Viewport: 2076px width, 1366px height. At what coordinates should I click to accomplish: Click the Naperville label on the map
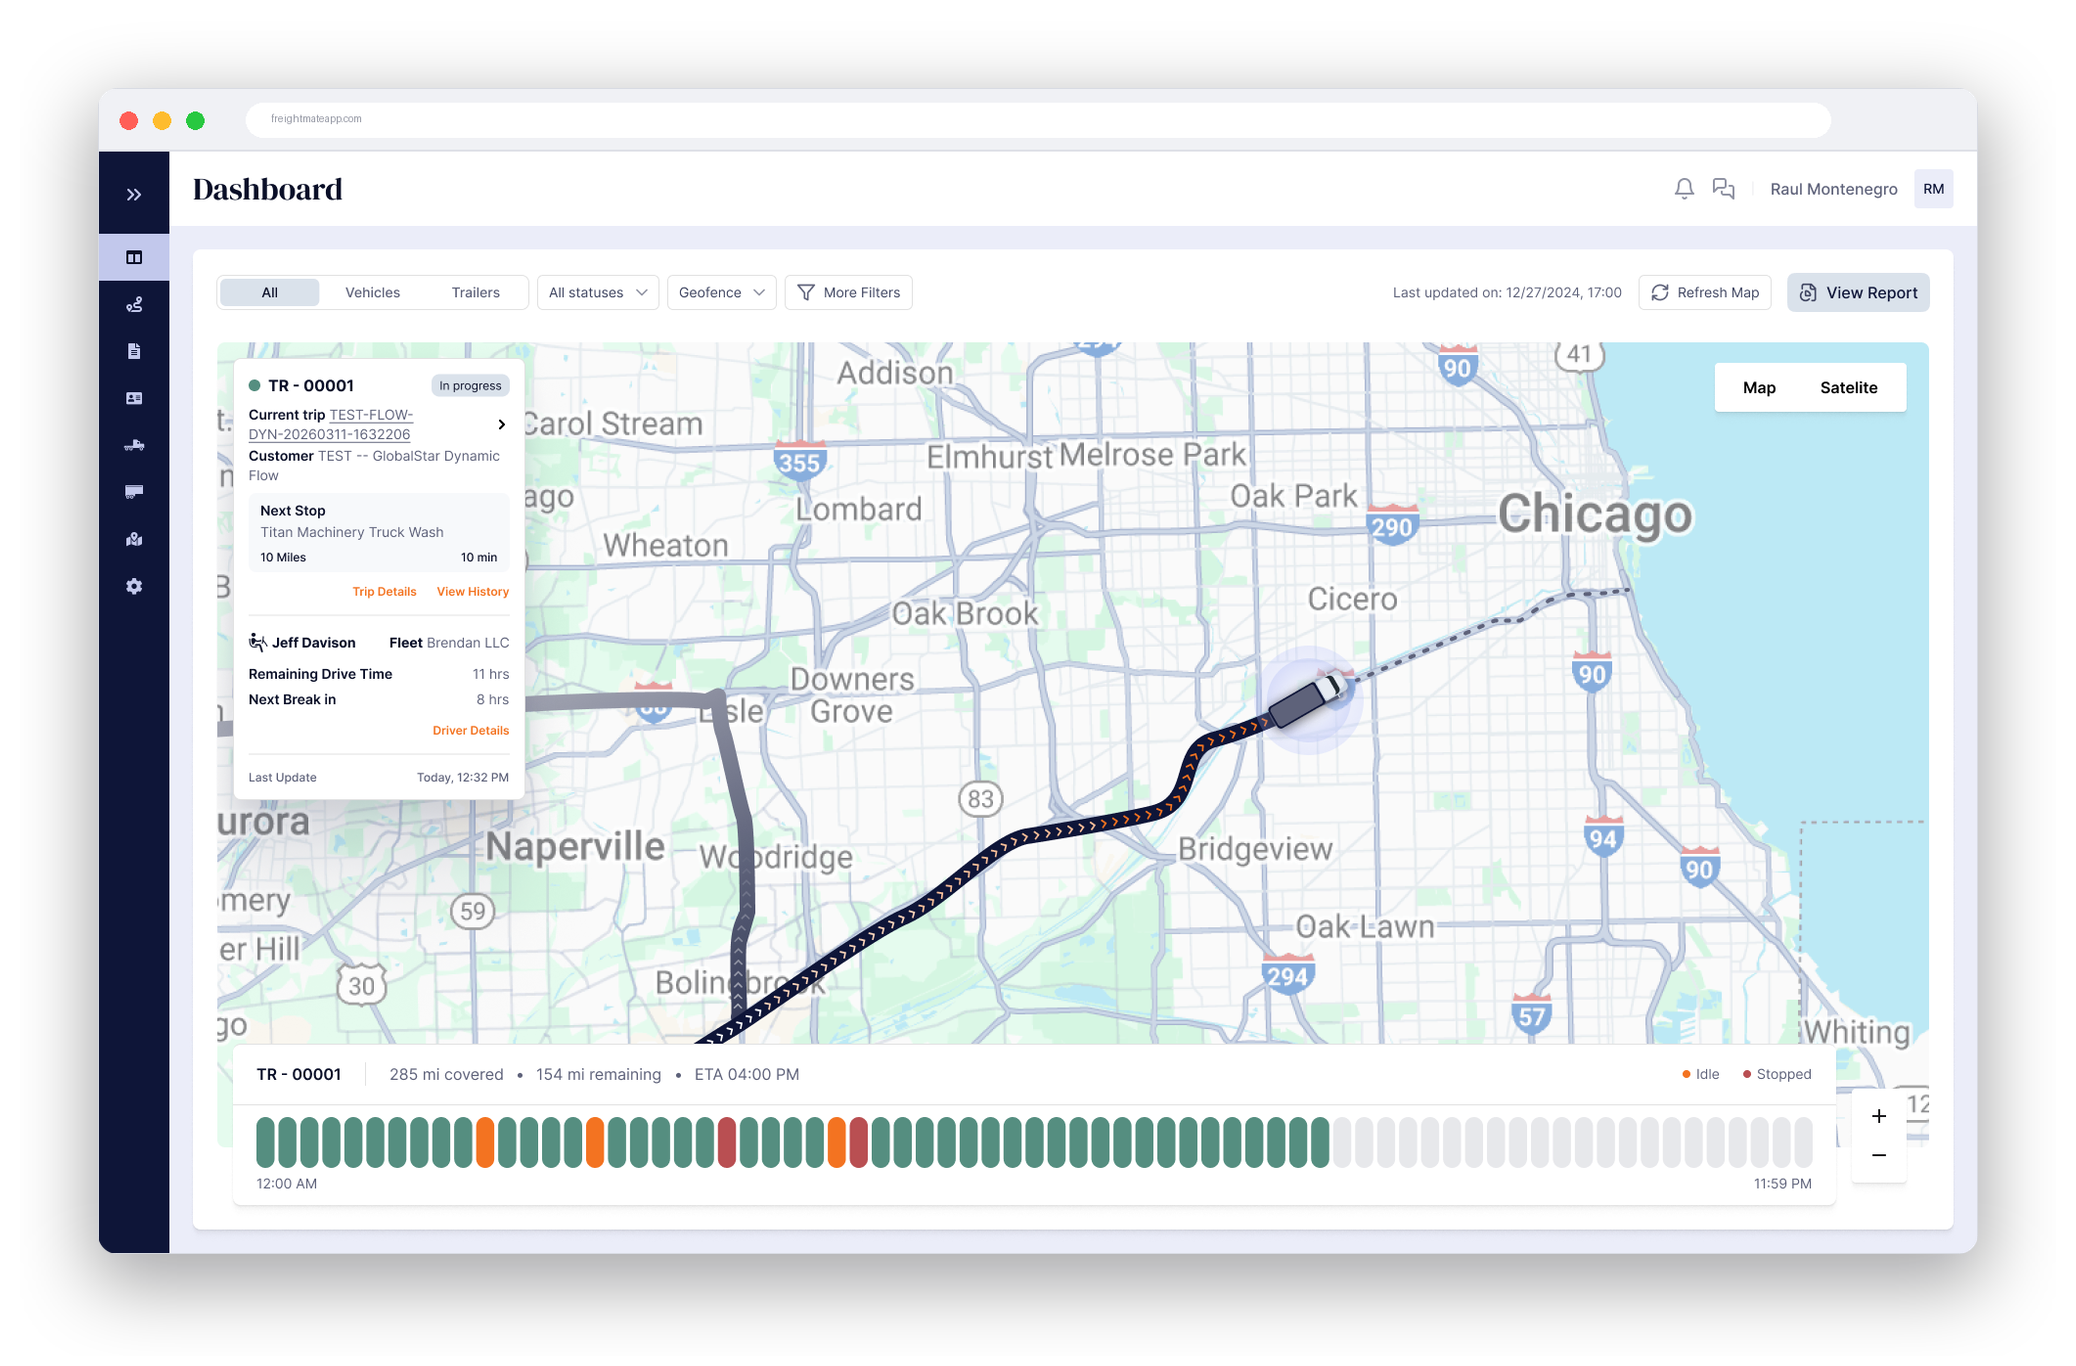click(x=575, y=847)
